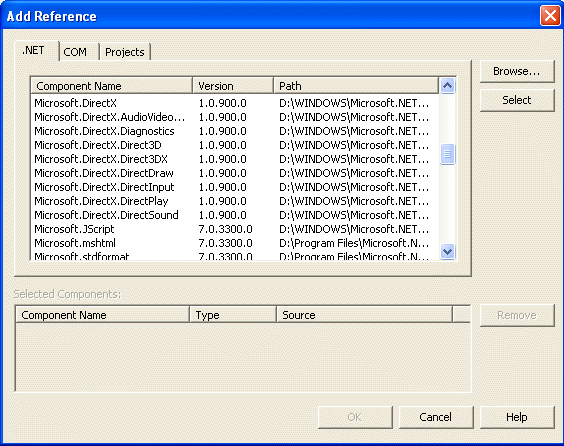Image resolution: width=564 pixels, height=446 pixels.
Task: Select Microsoft.DirectX.AudioVideo... component
Action: 235,117
